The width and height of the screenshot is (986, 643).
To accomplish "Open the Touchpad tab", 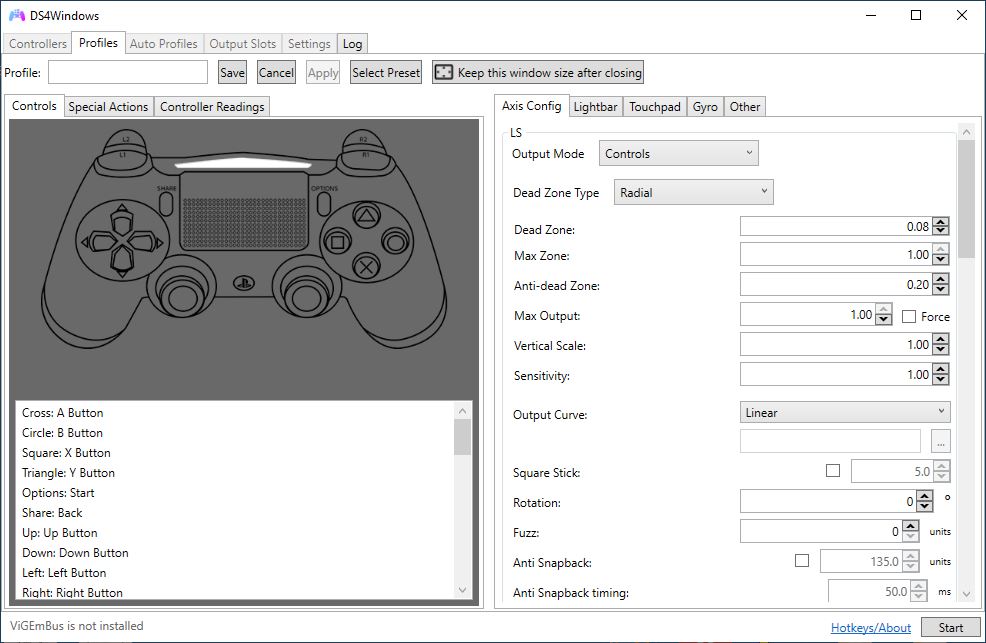I will [655, 106].
